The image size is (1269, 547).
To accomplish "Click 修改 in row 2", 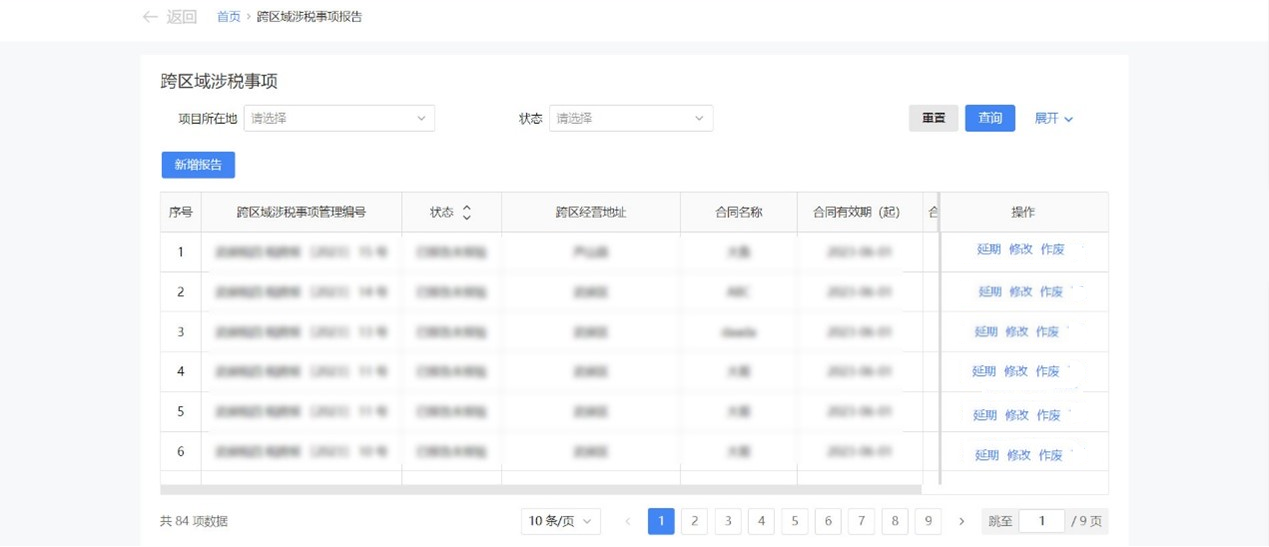I will pos(1020,292).
